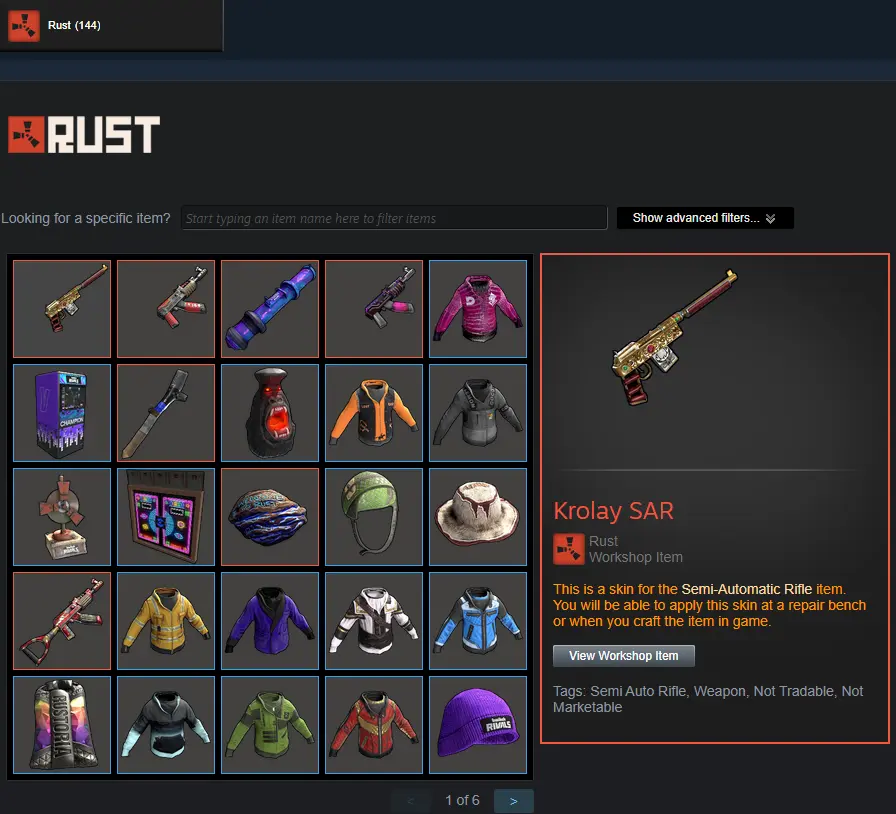
Task: Choose the purple Champion vending machine item
Action: tap(62, 413)
